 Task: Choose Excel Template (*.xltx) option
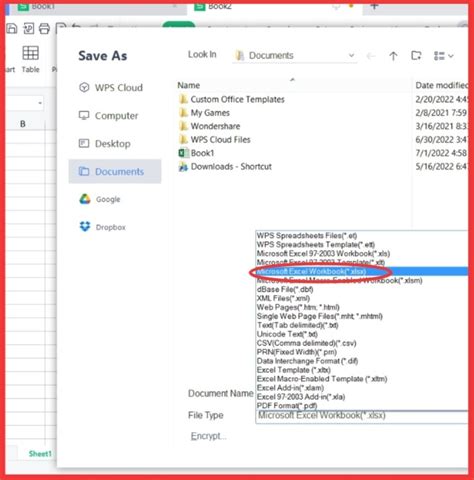click(362, 370)
